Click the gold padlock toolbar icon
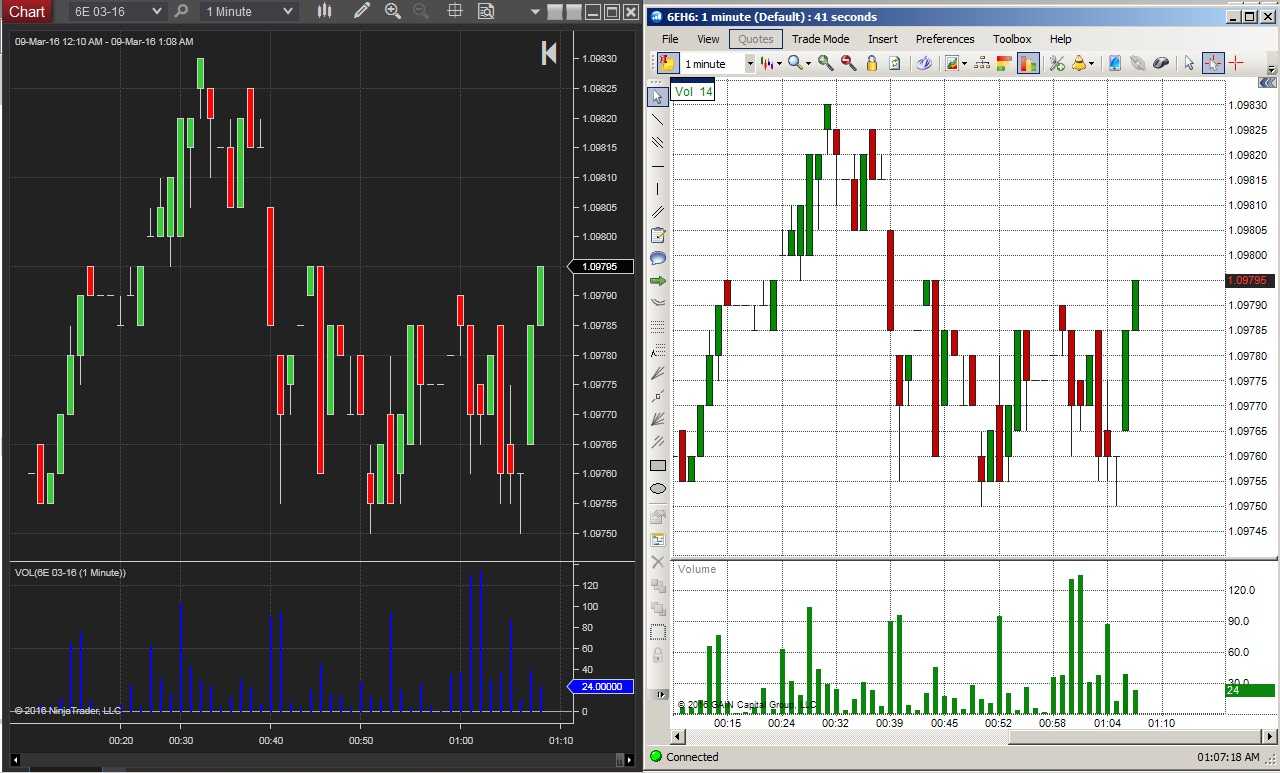The image size is (1280, 773). click(872, 63)
